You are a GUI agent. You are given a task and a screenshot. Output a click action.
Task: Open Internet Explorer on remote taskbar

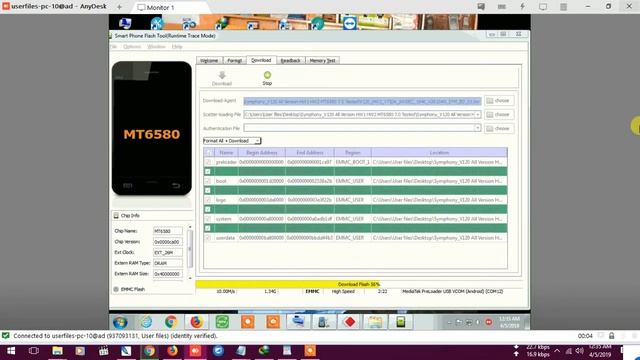click(146, 322)
